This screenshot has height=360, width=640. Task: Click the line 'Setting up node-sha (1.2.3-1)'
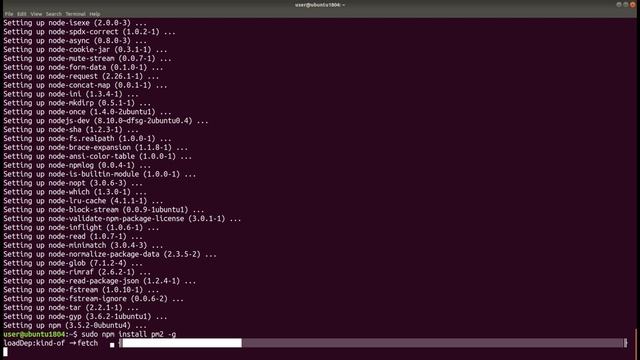coord(71,129)
